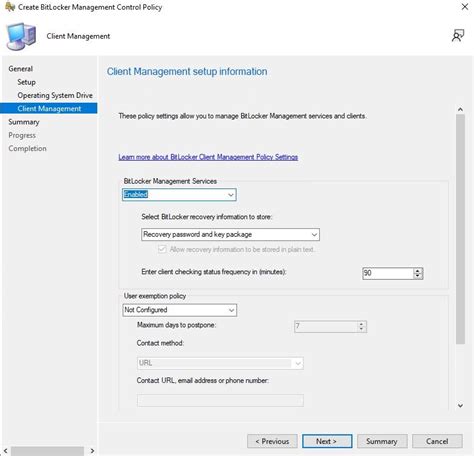Screen dimensions: 474x456
Task: Open the User exemption policy dropdown
Action: pyautogui.click(x=180, y=310)
